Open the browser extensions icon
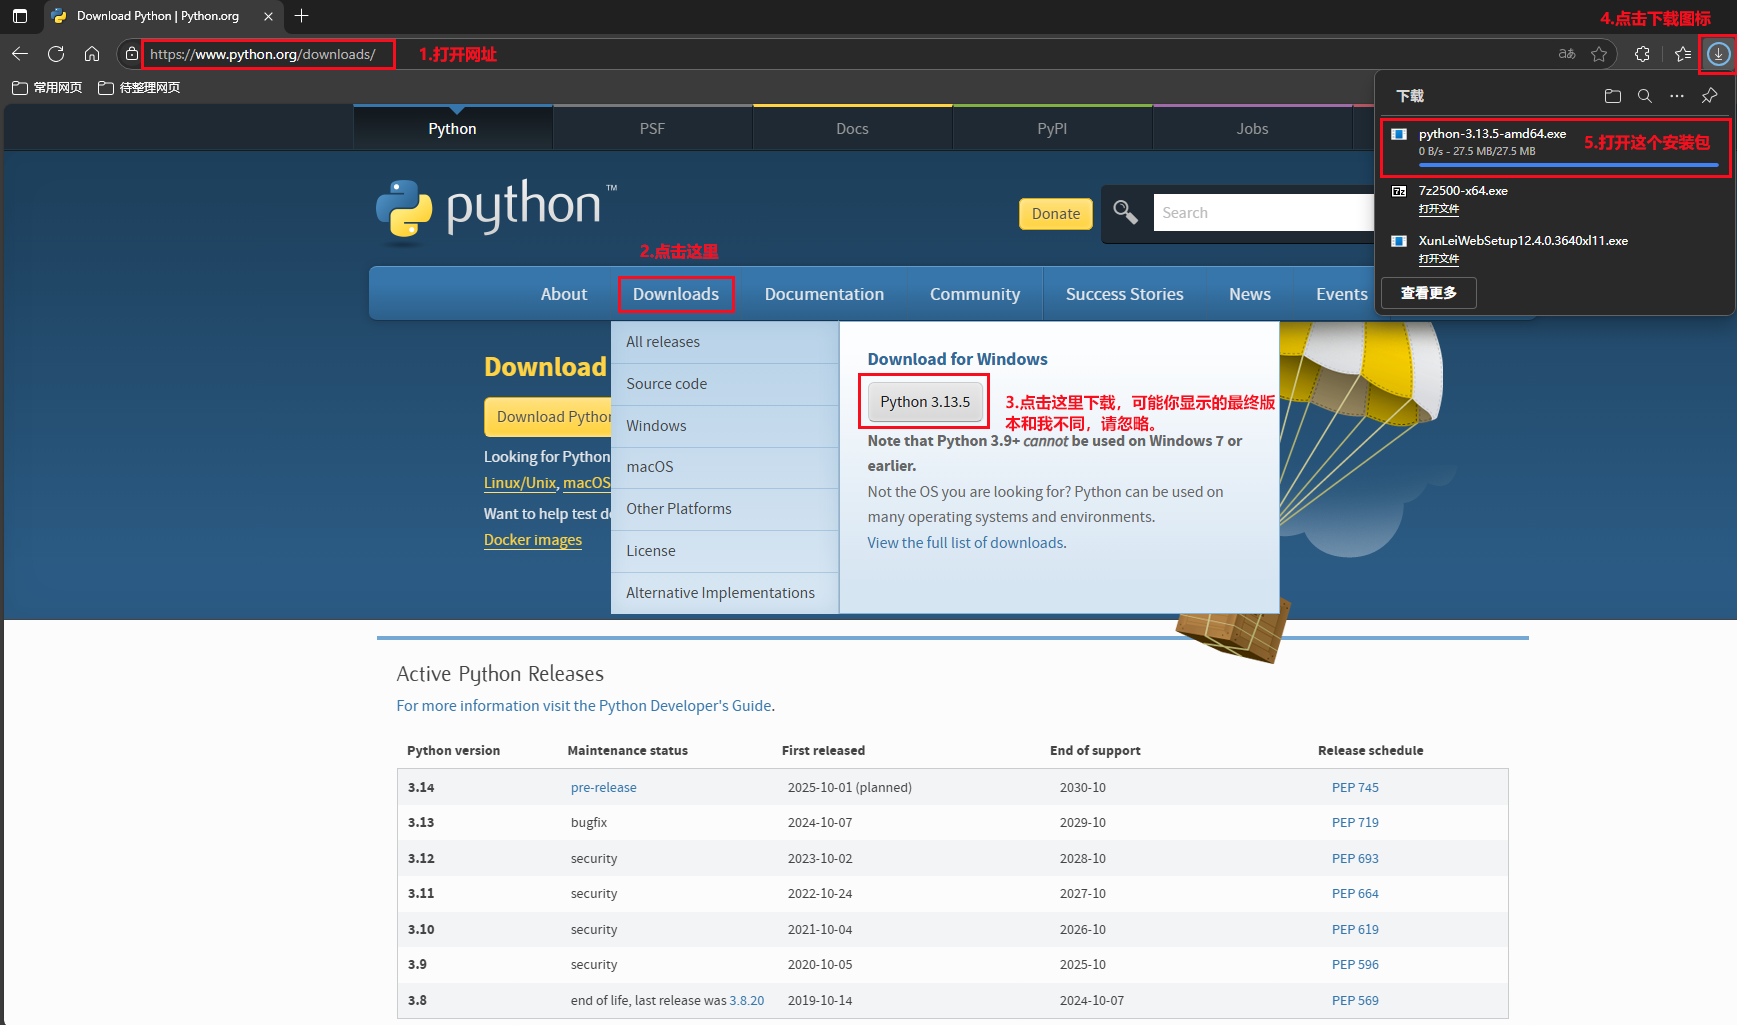The width and height of the screenshot is (1737, 1025). click(1642, 54)
